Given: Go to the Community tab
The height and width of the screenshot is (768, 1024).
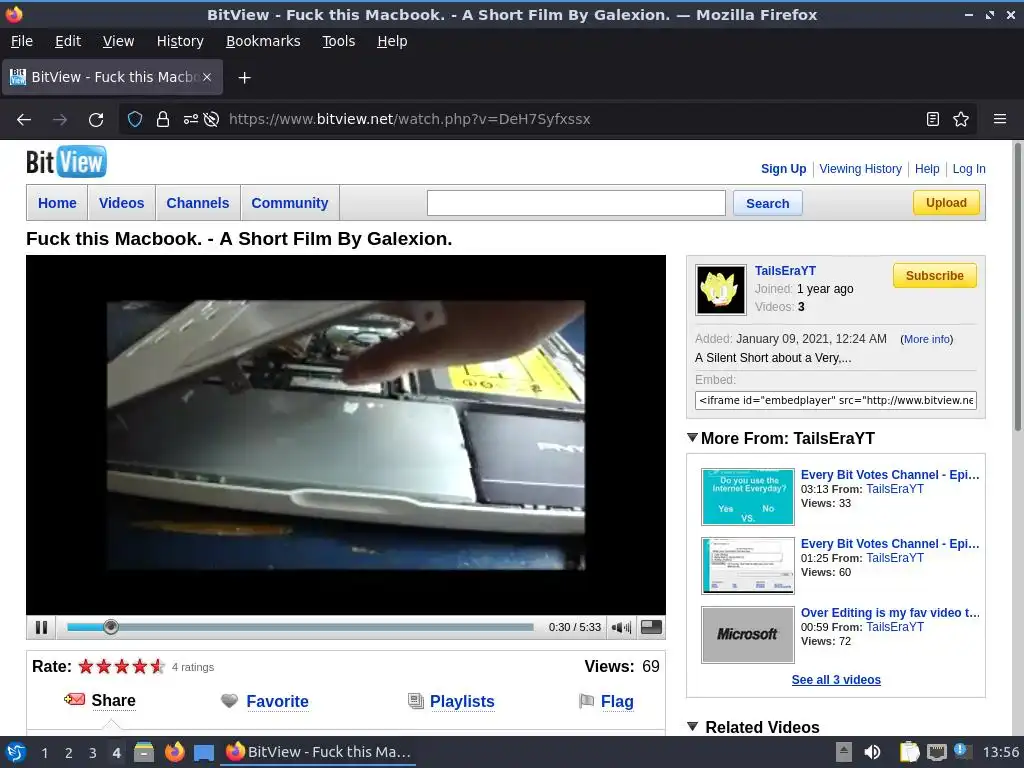Looking at the screenshot, I should tap(290, 203).
